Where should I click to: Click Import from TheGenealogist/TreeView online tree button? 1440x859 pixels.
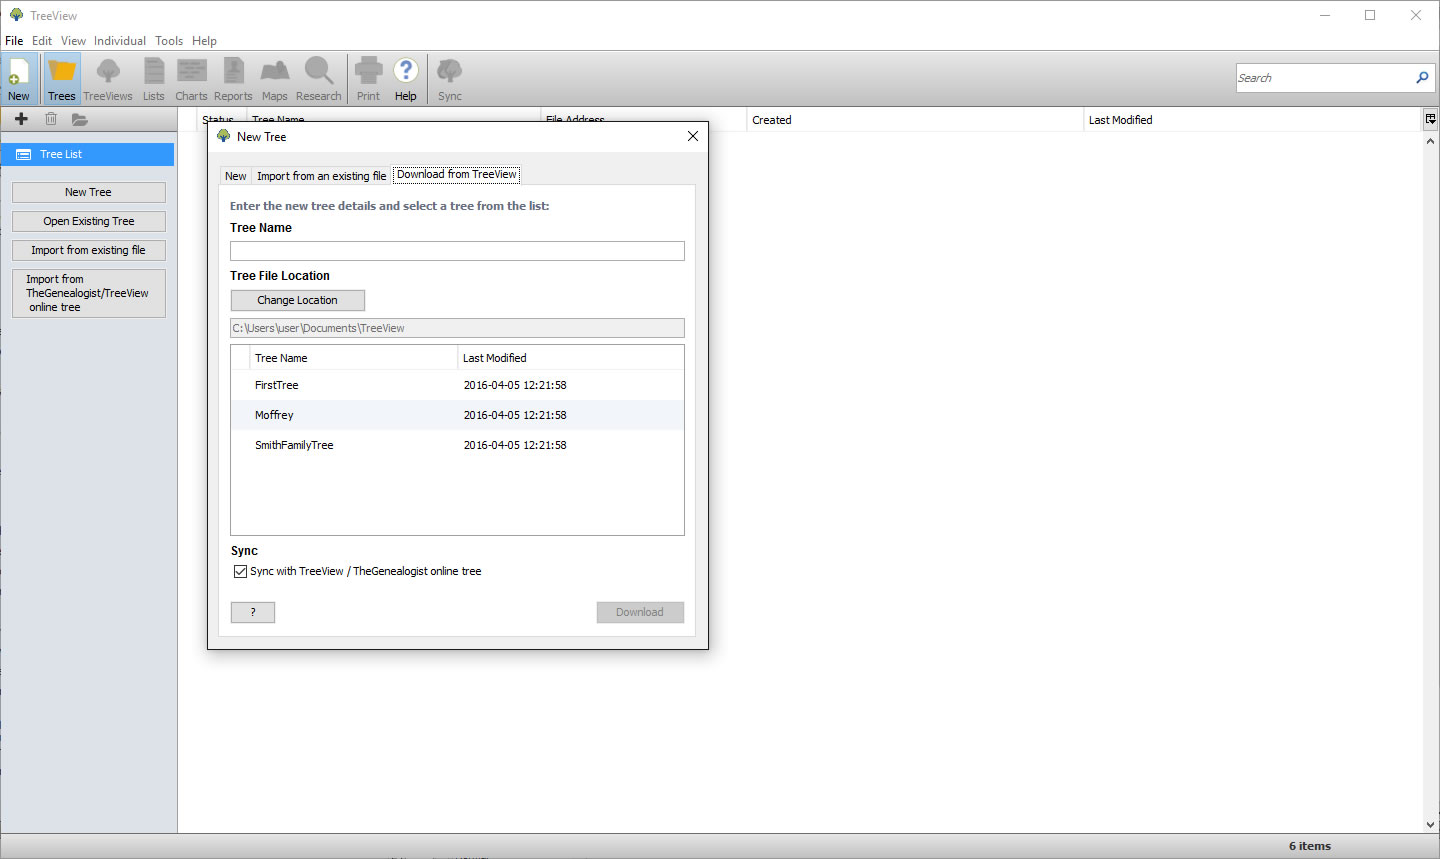pos(89,293)
